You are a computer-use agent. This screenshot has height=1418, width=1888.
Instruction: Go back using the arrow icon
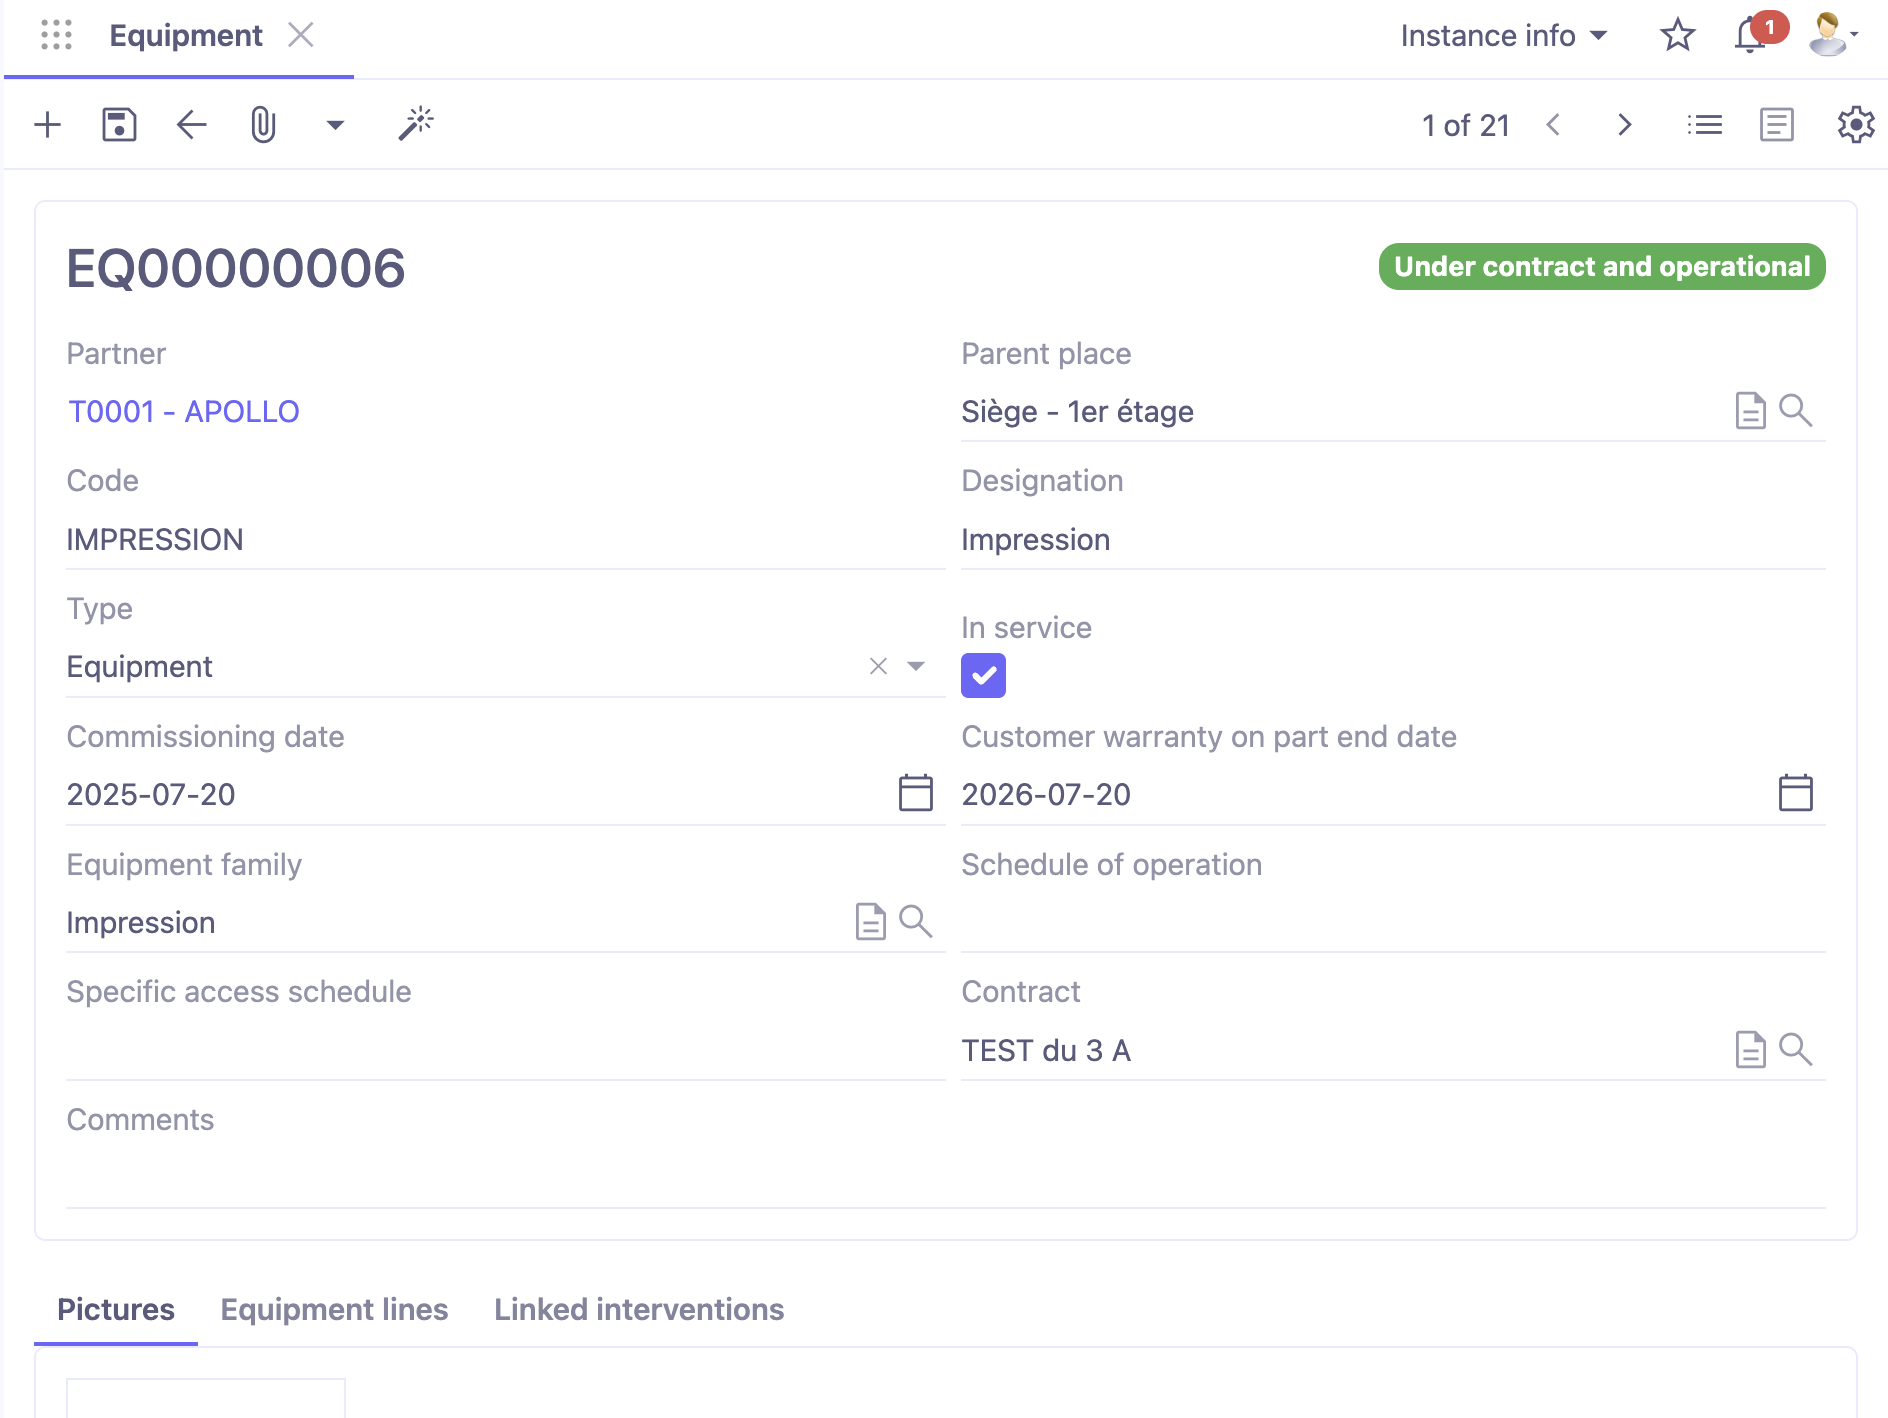[191, 124]
